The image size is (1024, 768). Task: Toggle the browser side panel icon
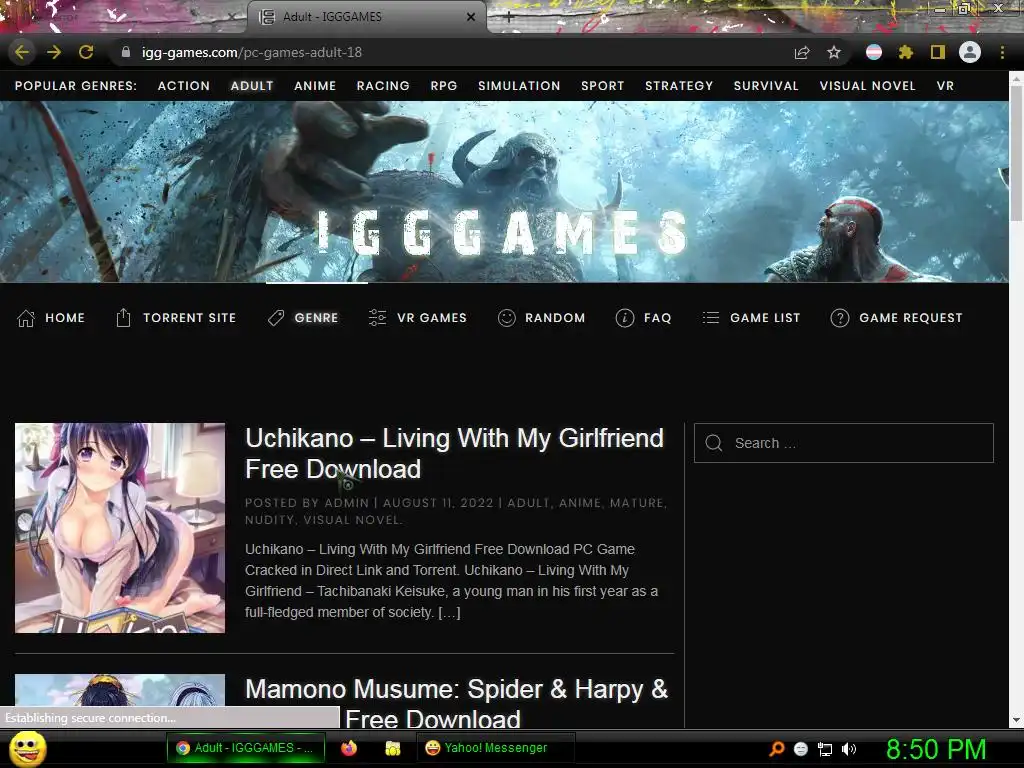point(938,52)
